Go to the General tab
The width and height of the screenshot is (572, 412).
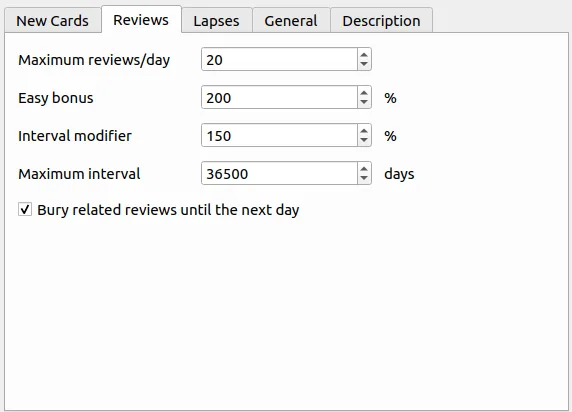click(x=291, y=20)
